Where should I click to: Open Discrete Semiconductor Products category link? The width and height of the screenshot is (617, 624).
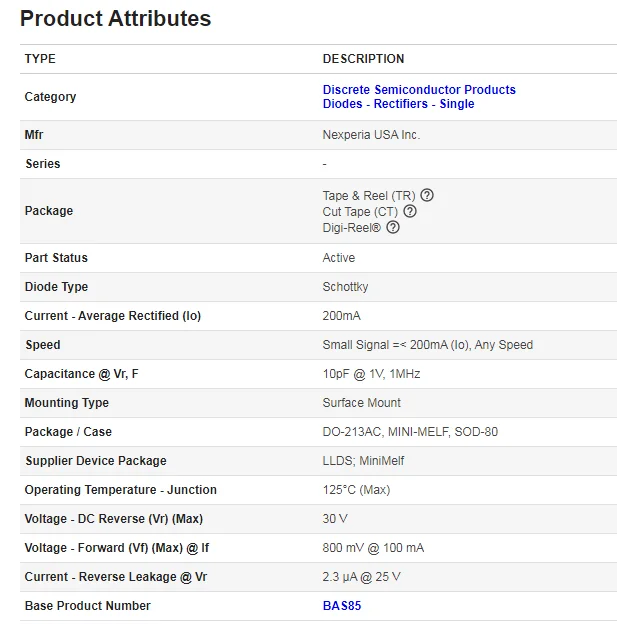tap(419, 90)
